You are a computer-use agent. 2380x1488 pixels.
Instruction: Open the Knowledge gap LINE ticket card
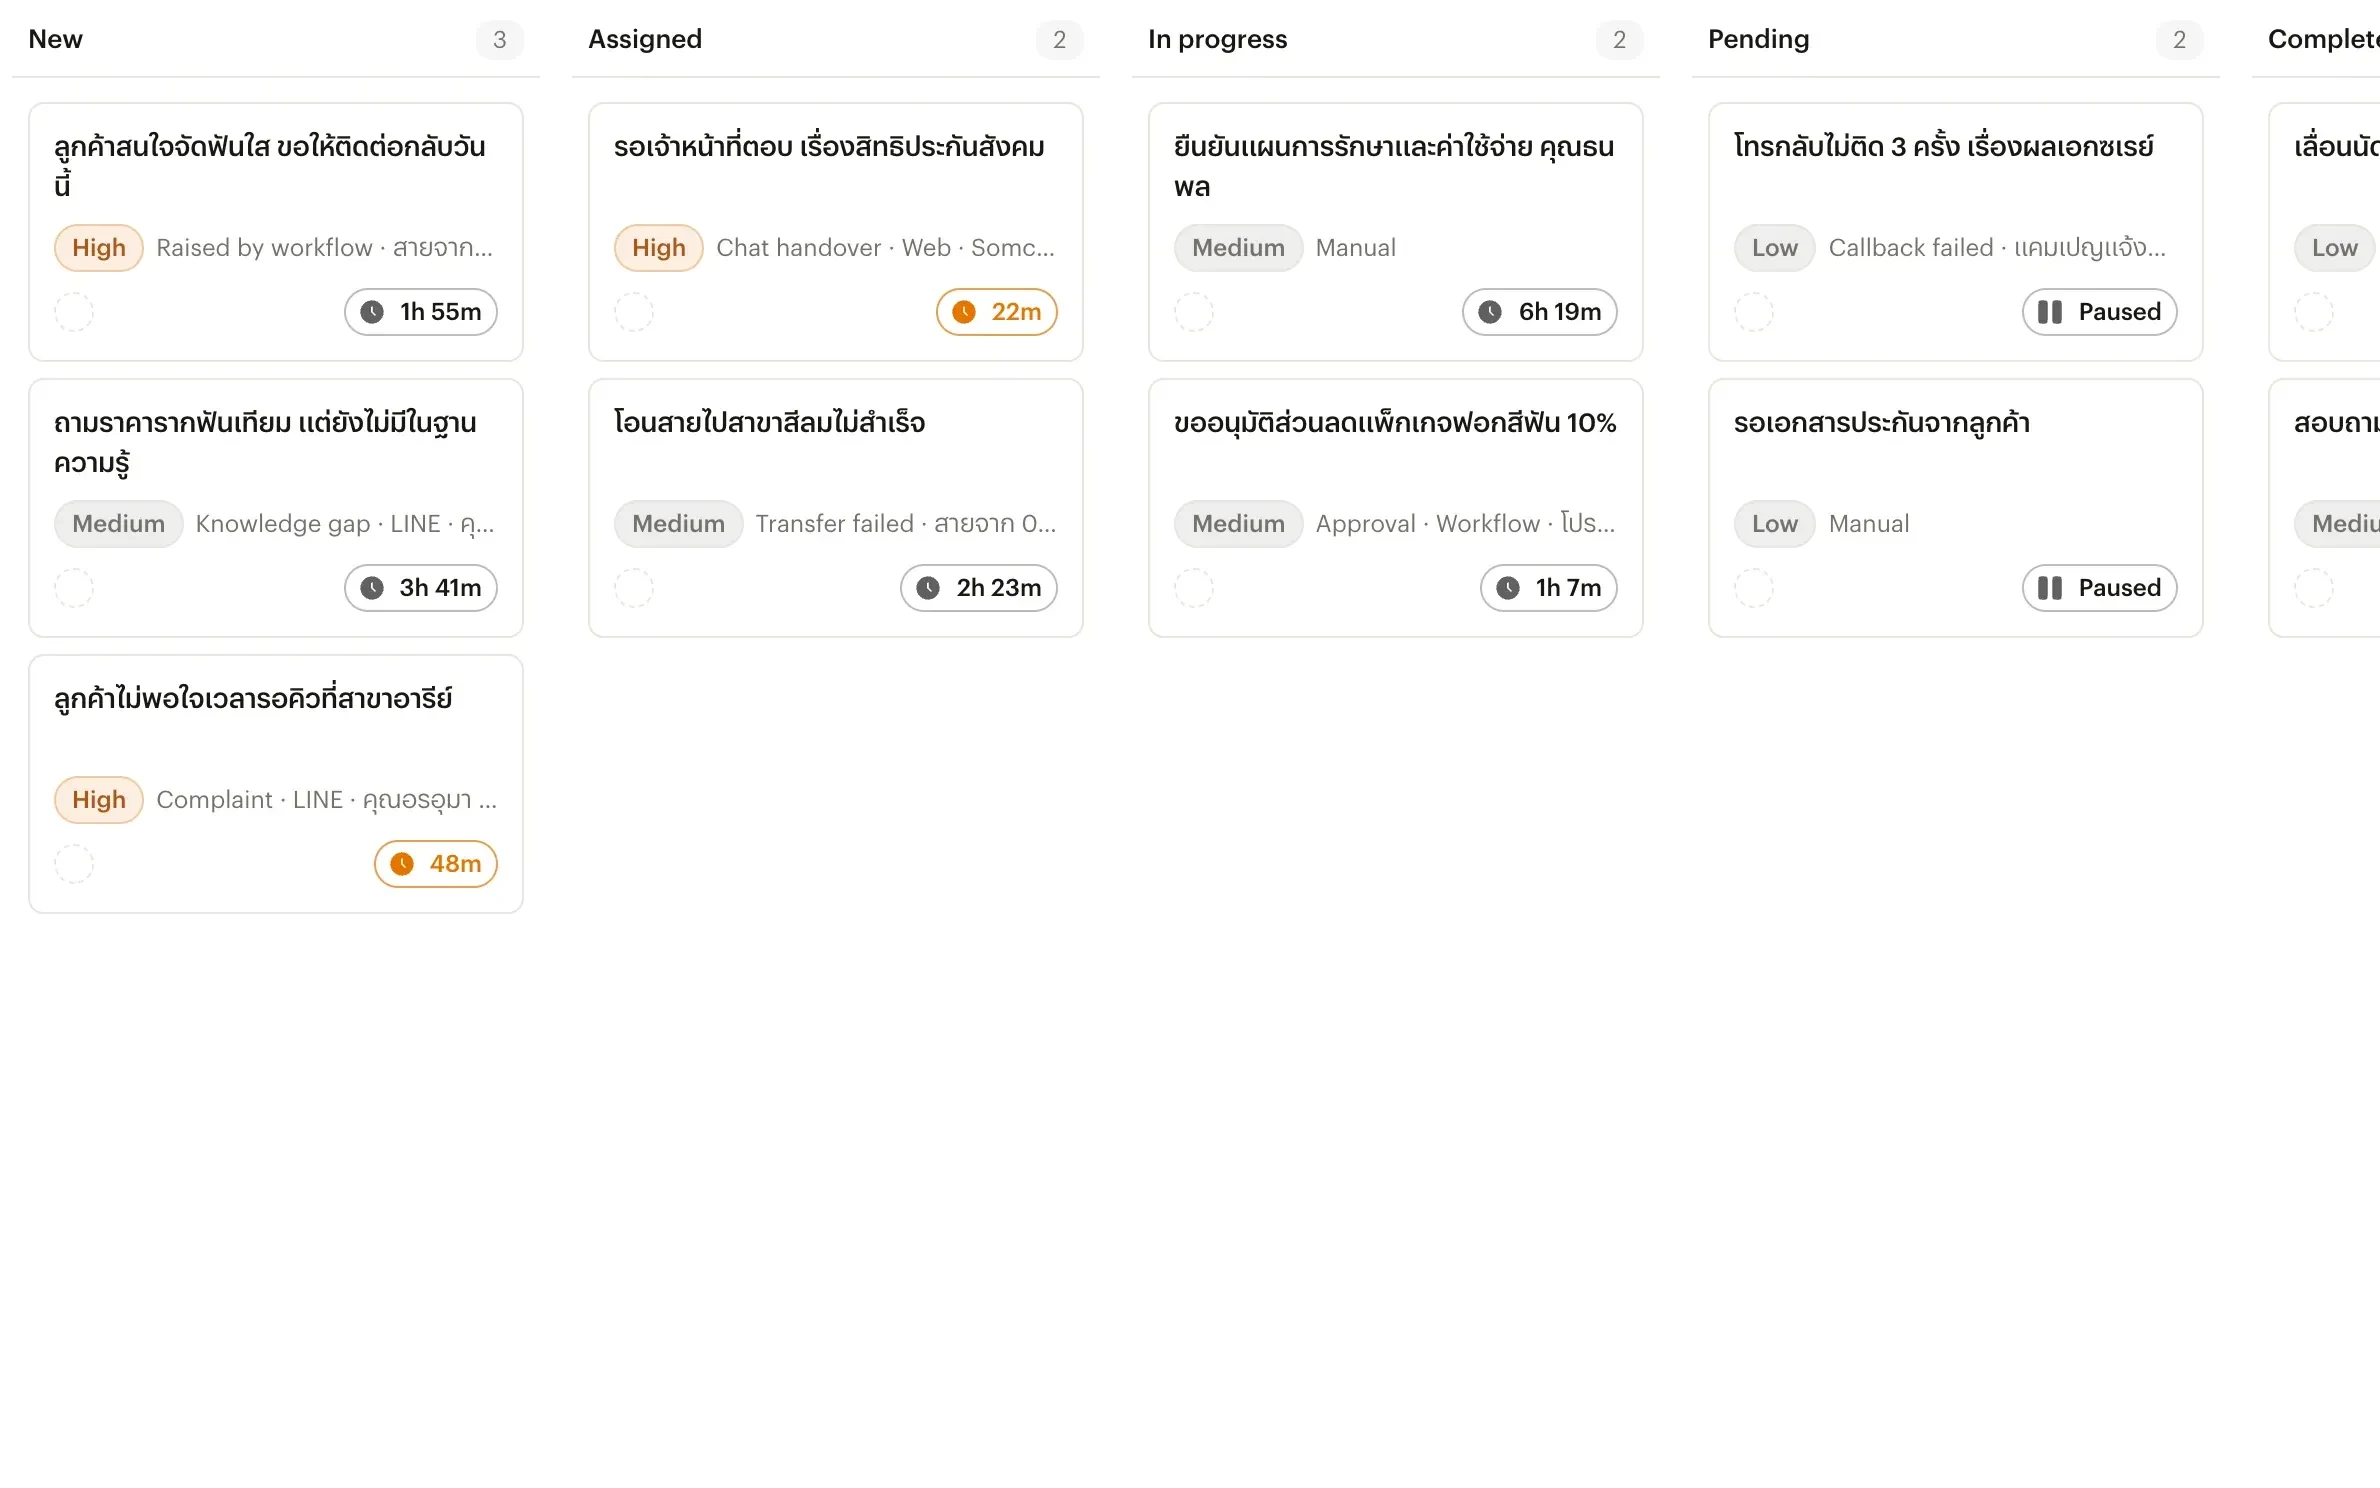click(276, 508)
